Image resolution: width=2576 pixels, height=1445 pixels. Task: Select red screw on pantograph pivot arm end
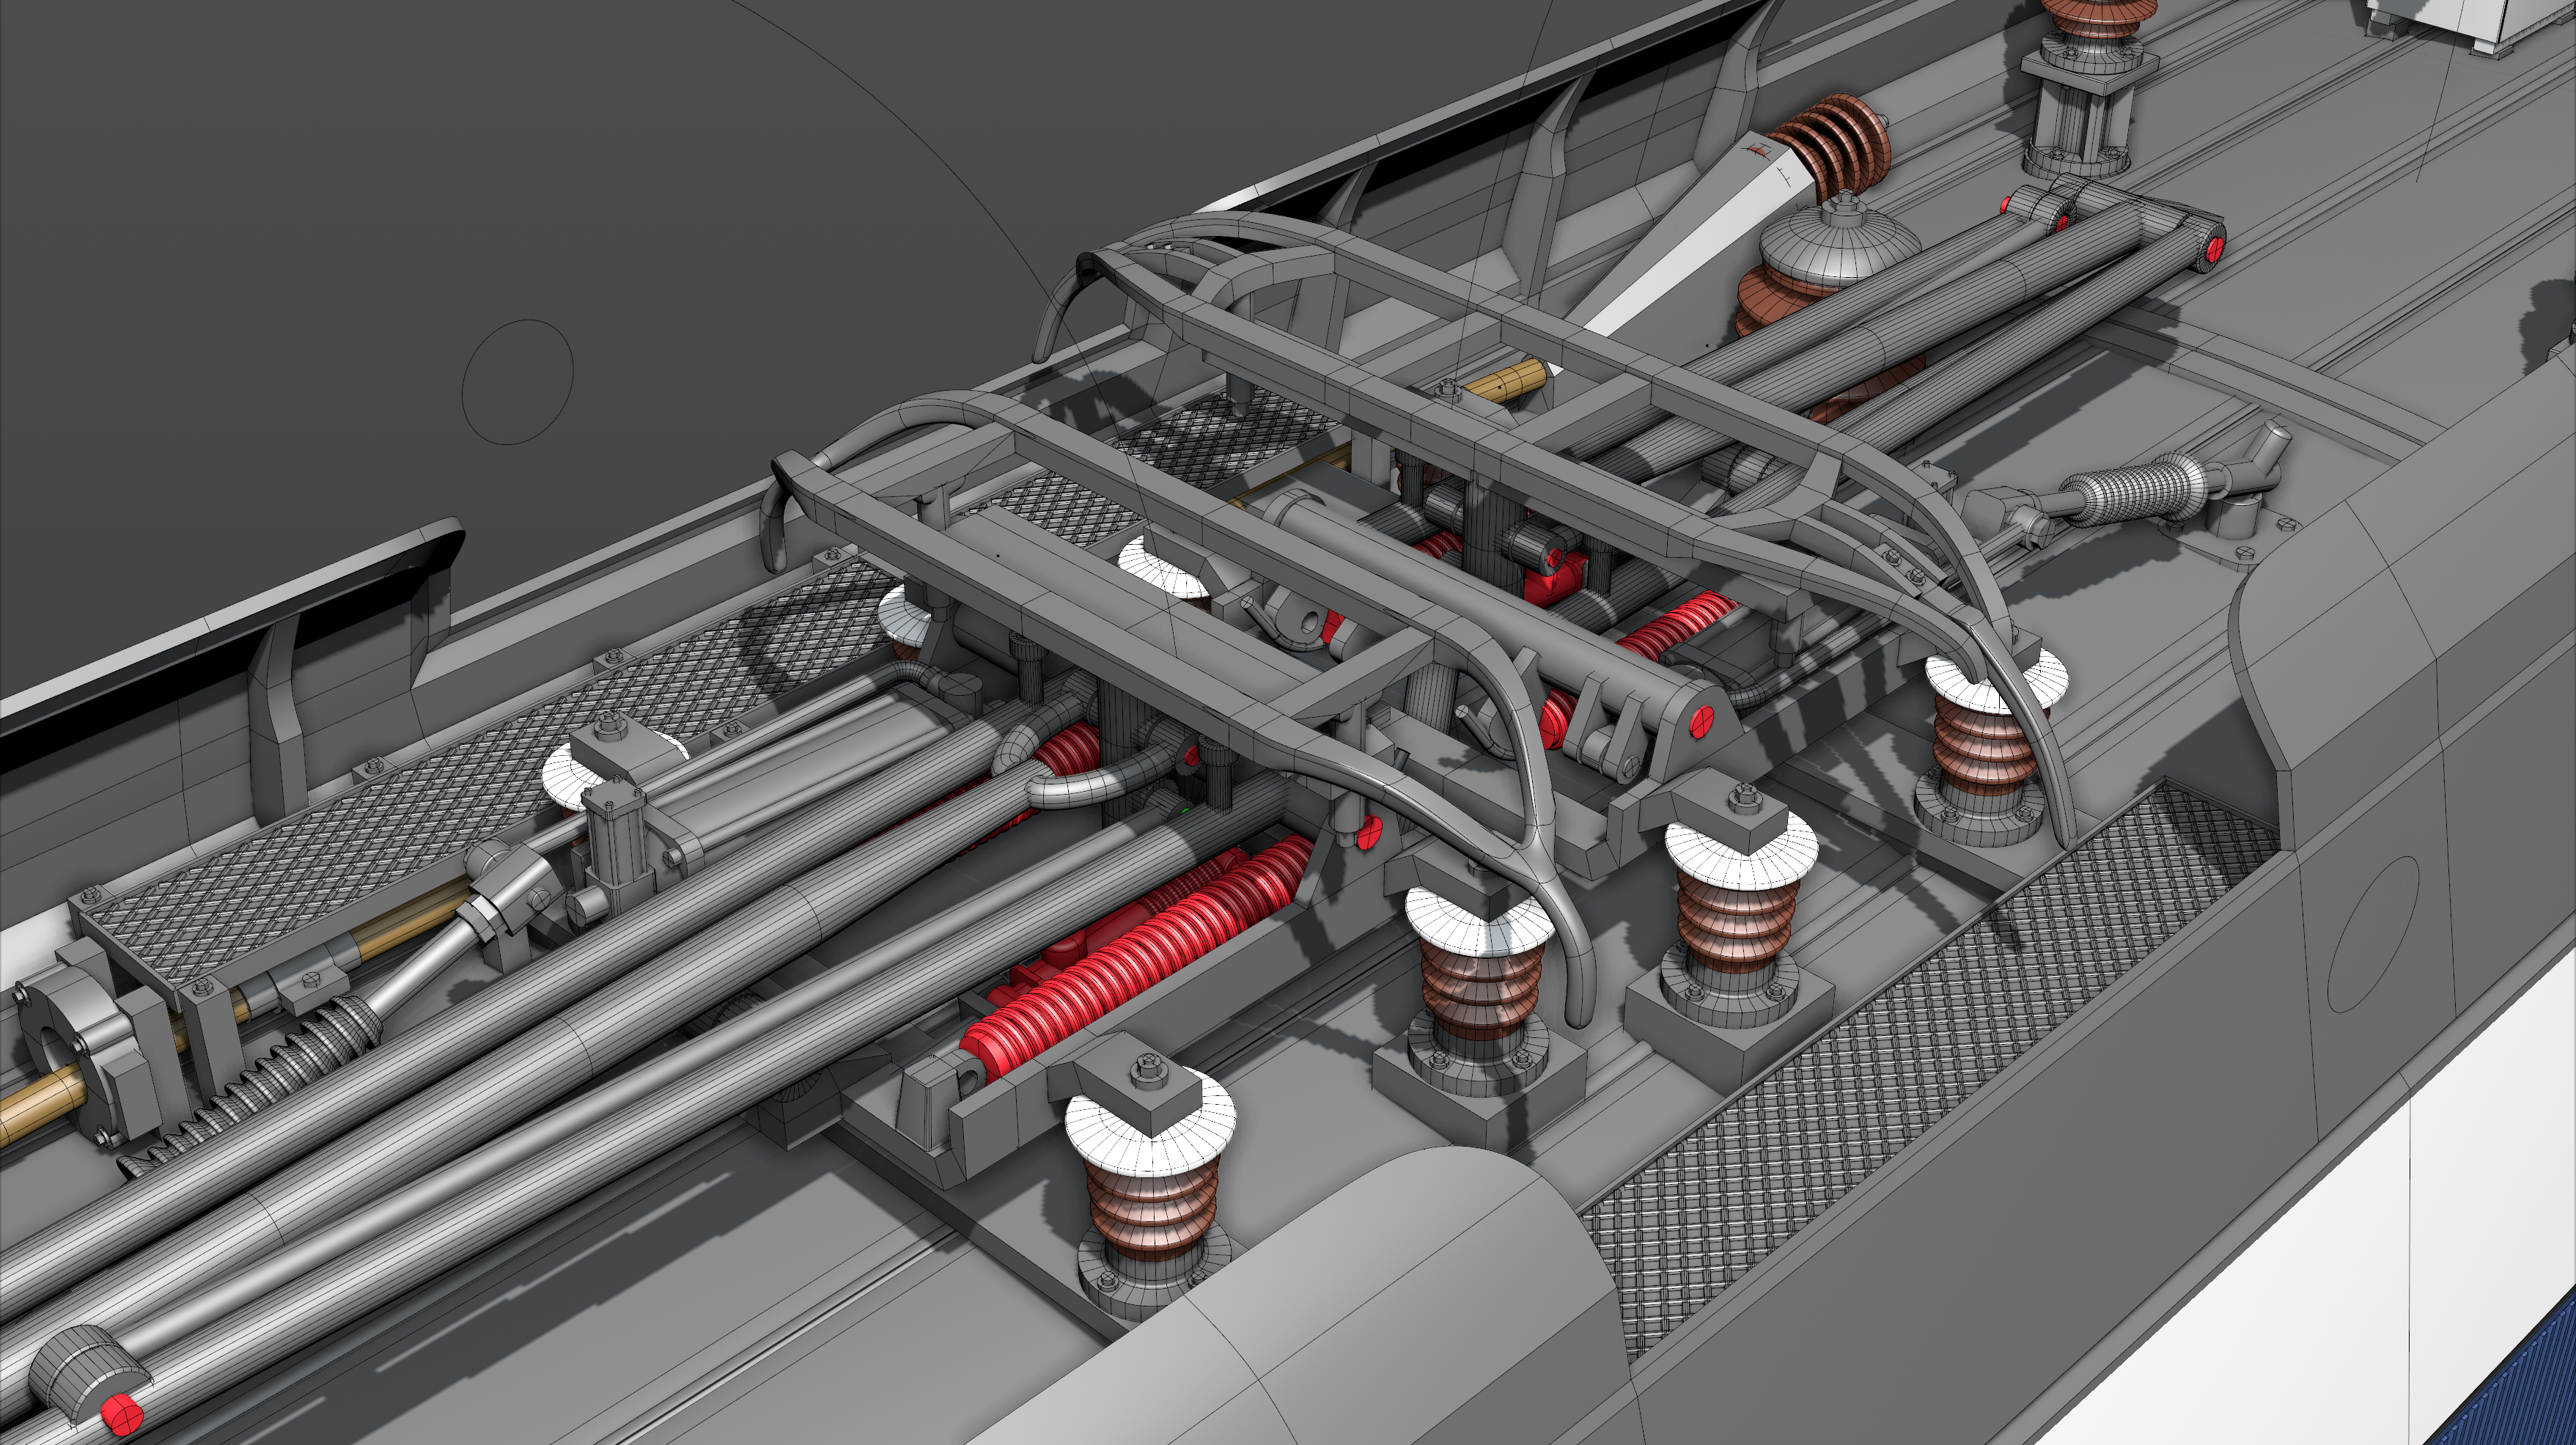(1701, 721)
